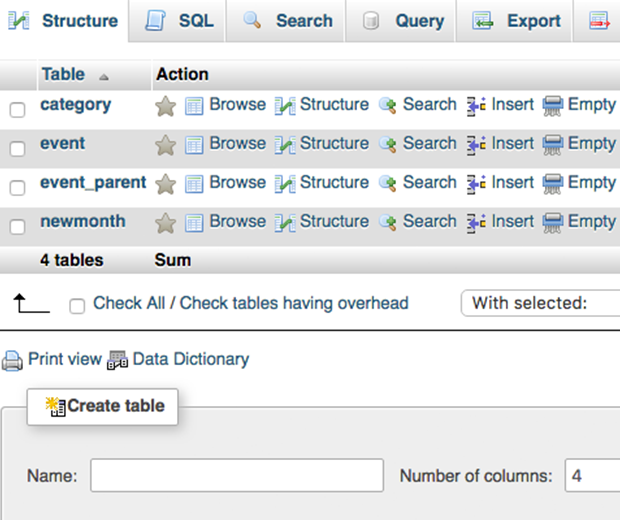This screenshot has height=520, width=620.
Task: Sort by the Table column header
Action: [x=63, y=74]
